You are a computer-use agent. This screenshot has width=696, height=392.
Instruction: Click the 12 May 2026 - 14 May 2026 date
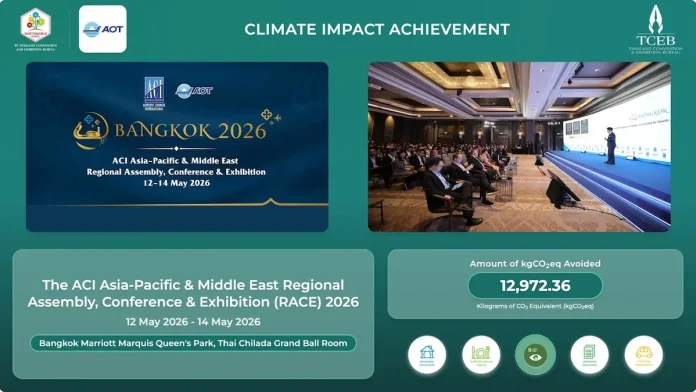193,322
